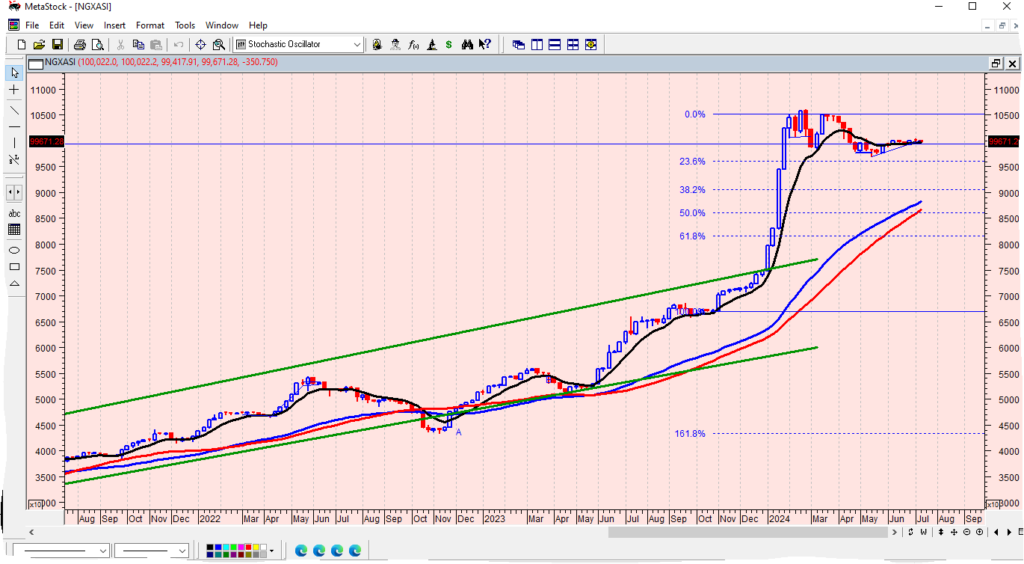Select the ellipse drawing tool
The image size is (1024, 564).
tap(14, 249)
